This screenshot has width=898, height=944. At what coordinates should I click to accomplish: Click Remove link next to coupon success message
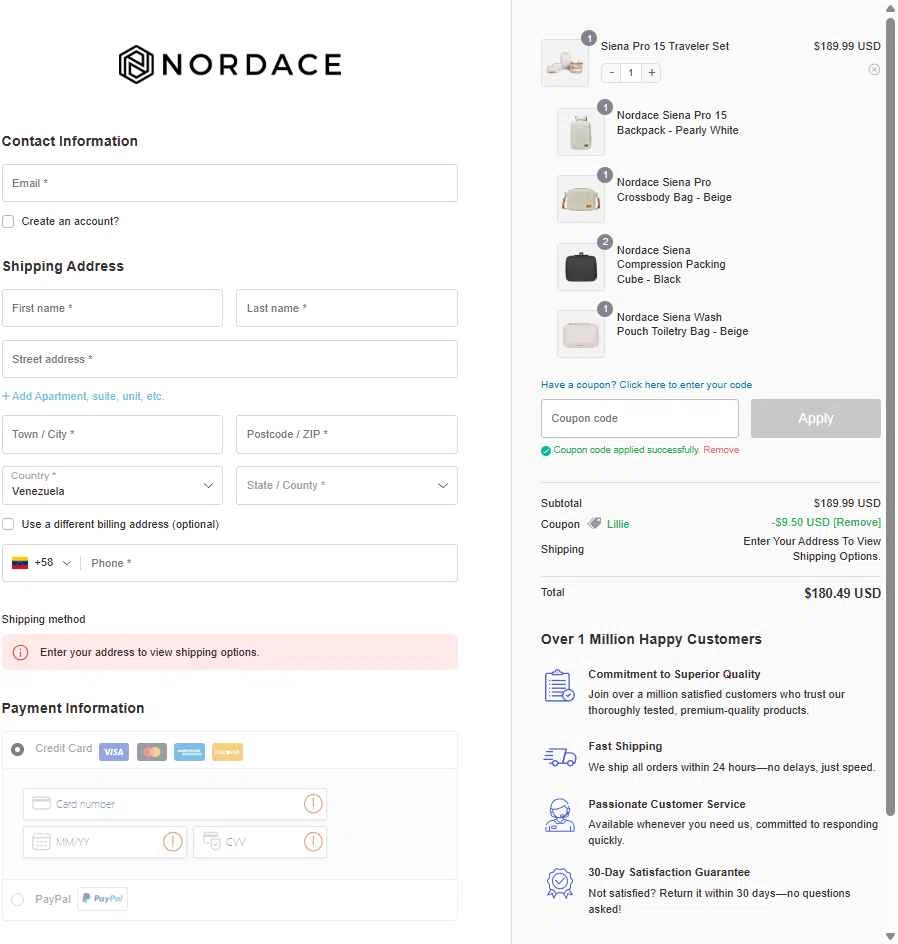tap(721, 450)
